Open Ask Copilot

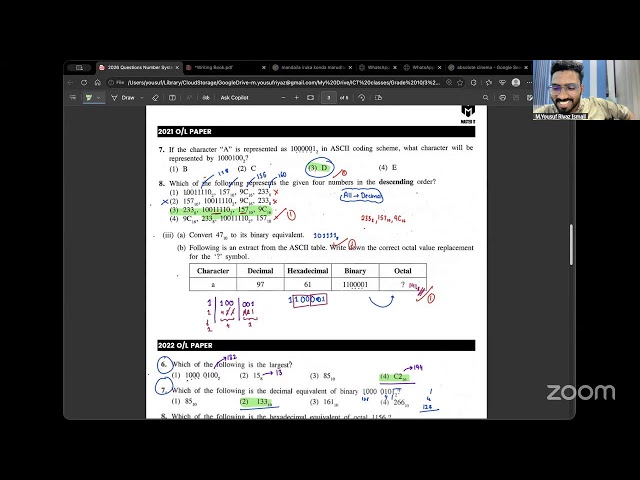[x=234, y=98]
